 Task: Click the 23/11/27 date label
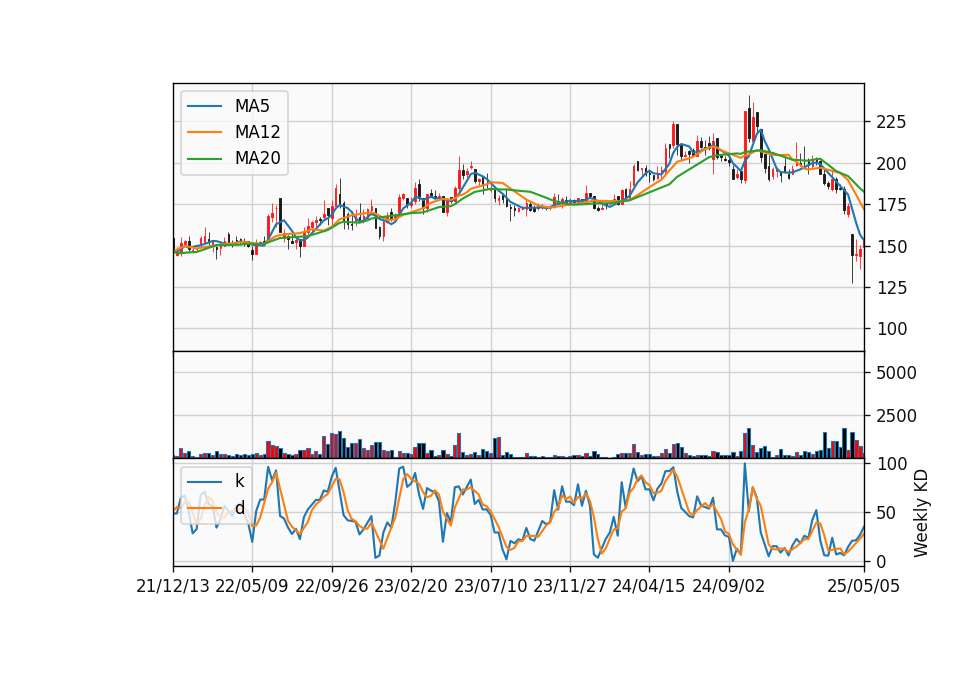tap(569, 587)
